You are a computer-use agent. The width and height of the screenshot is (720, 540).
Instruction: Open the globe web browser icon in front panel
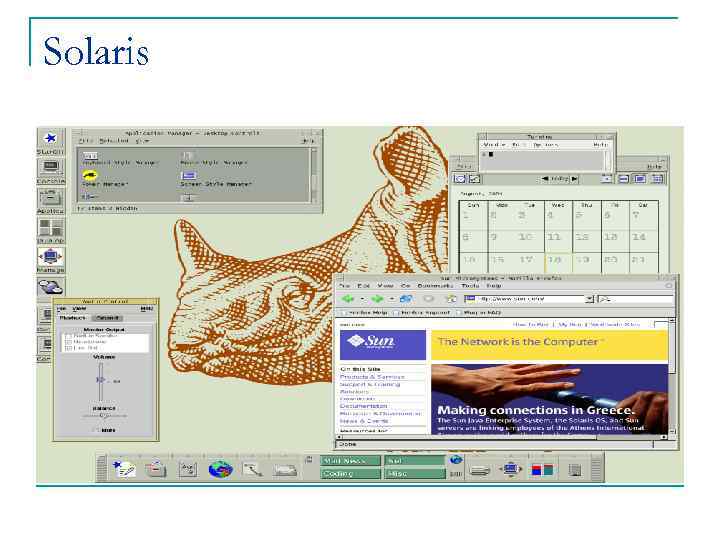click(221, 469)
